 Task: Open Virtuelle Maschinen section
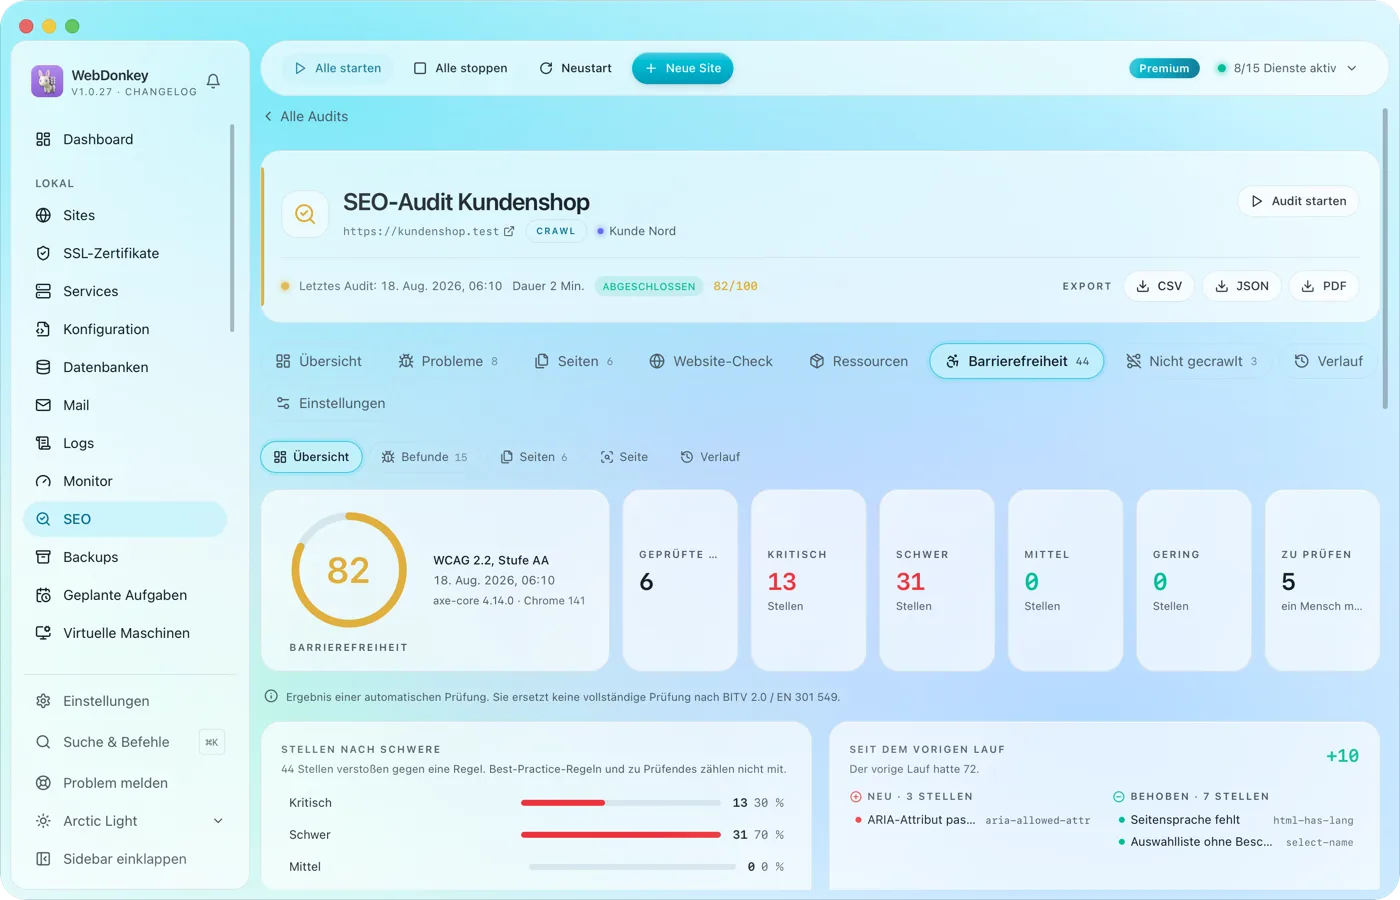tap(126, 633)
